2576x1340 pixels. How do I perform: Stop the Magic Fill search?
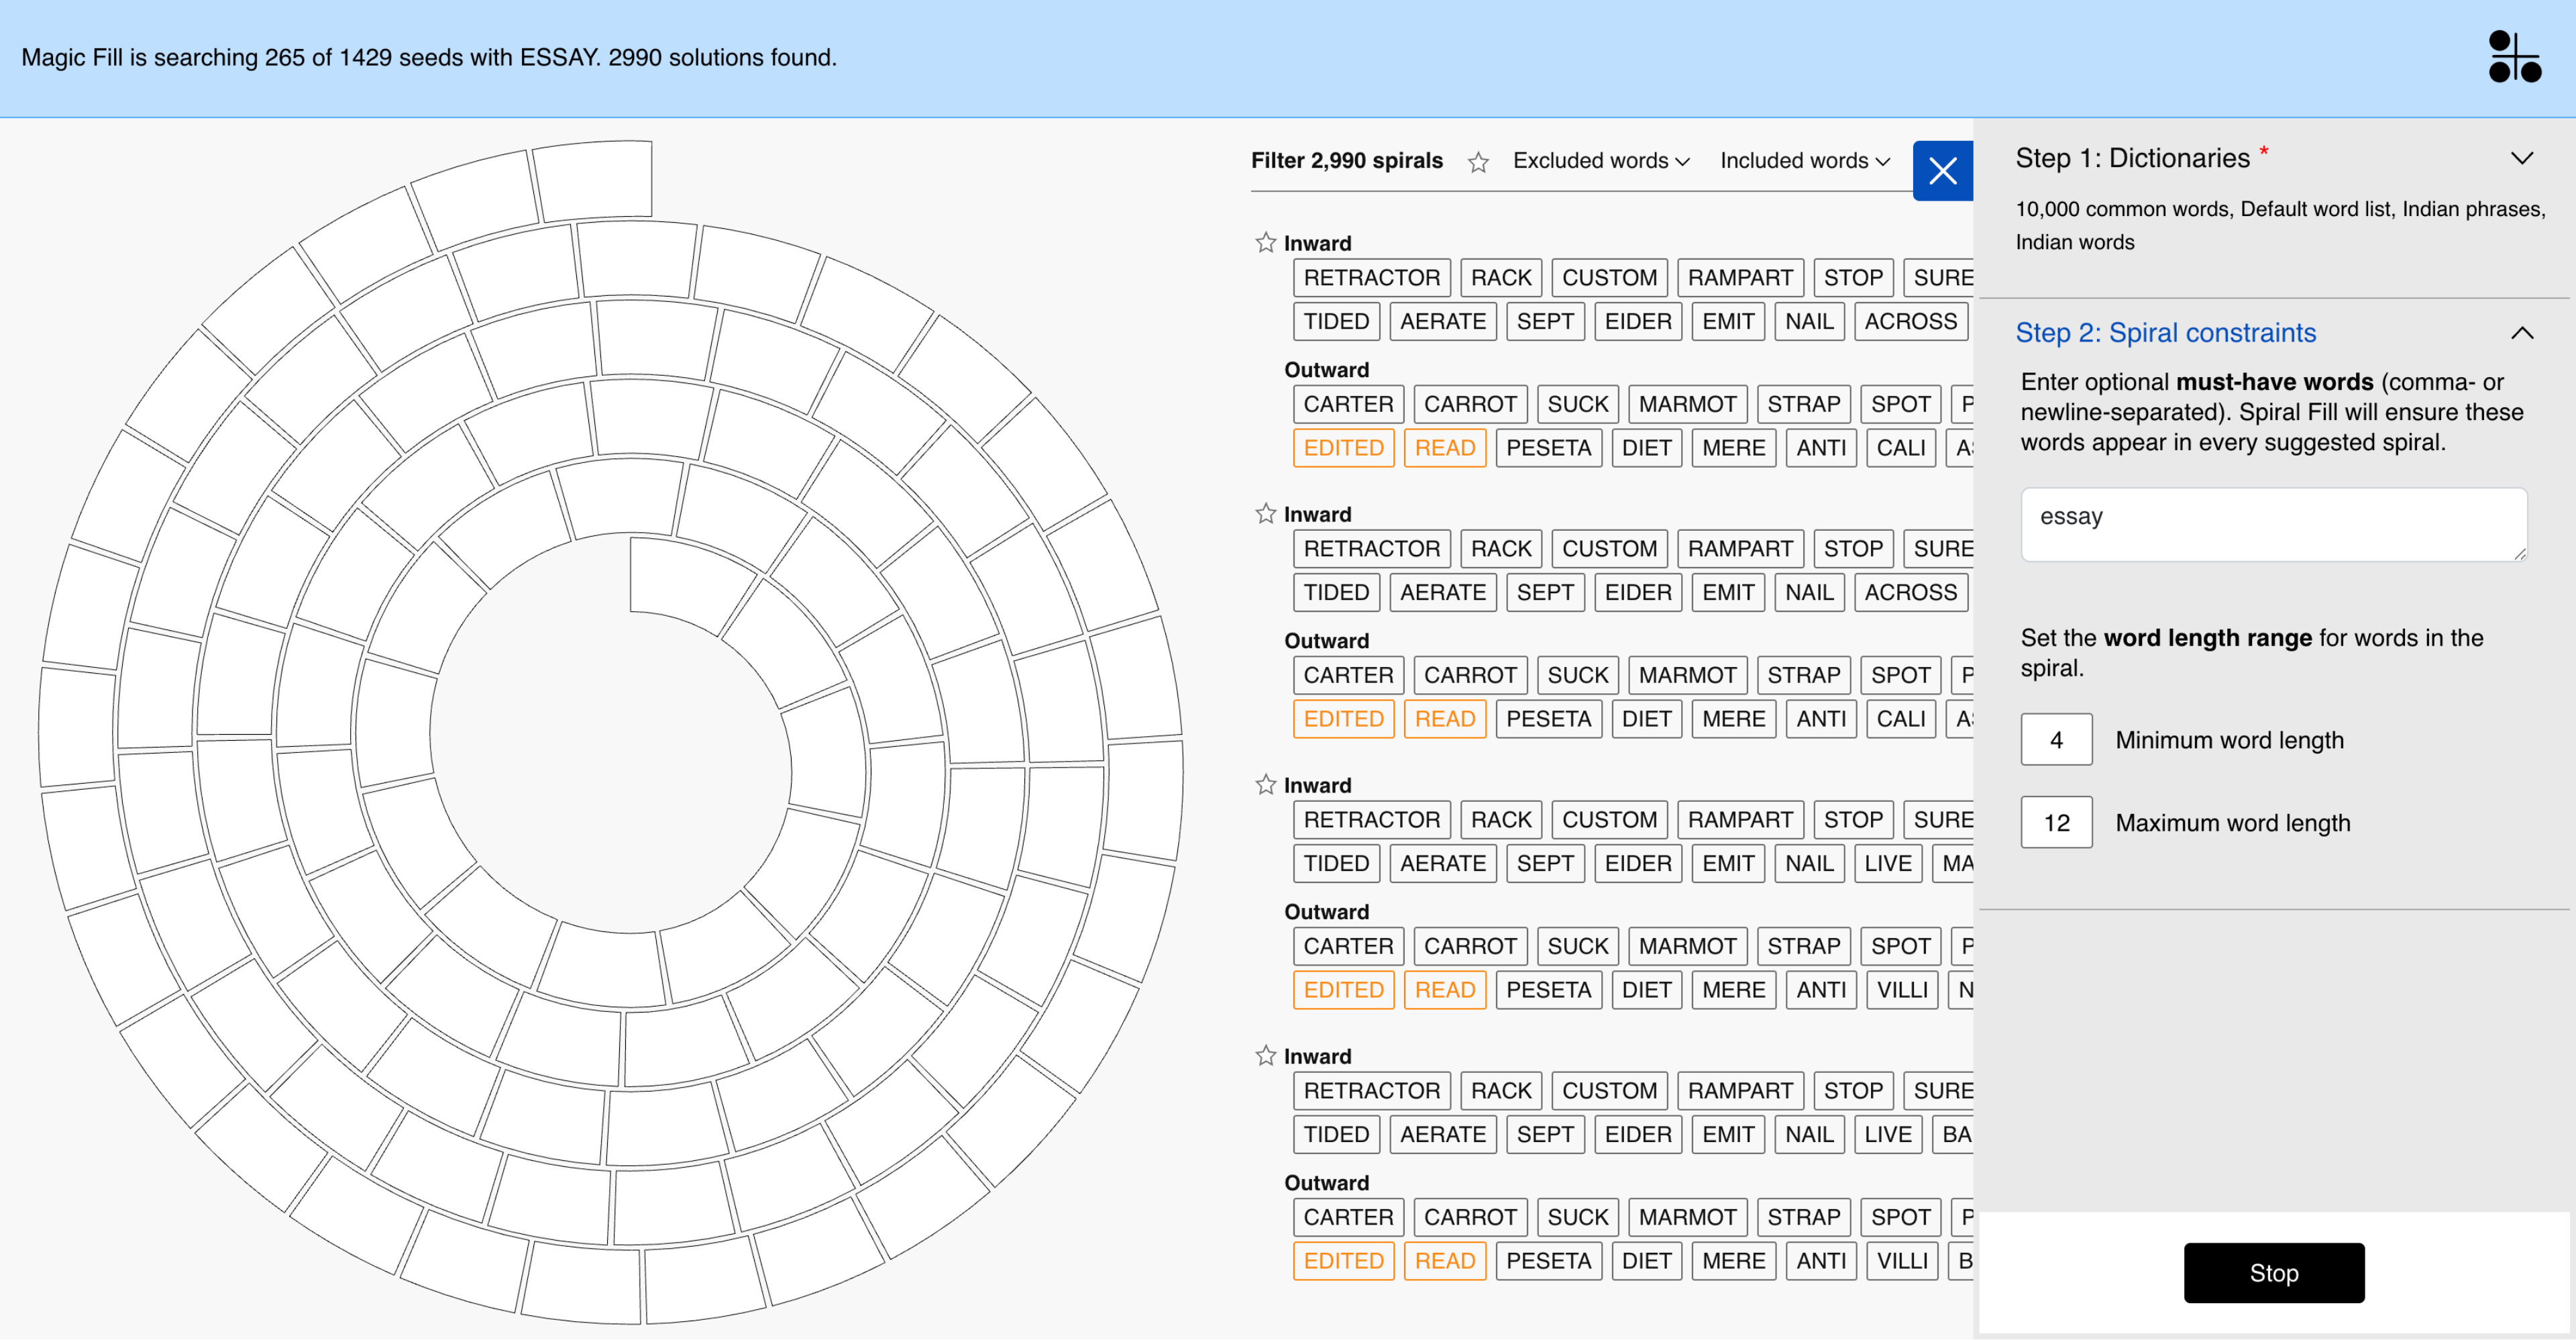point(2273,1273)
